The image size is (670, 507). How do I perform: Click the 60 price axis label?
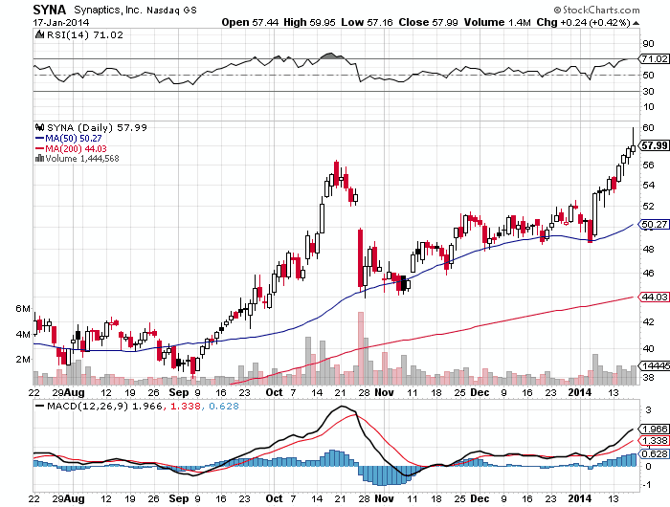pyautogui.click(x=648, y=127)
